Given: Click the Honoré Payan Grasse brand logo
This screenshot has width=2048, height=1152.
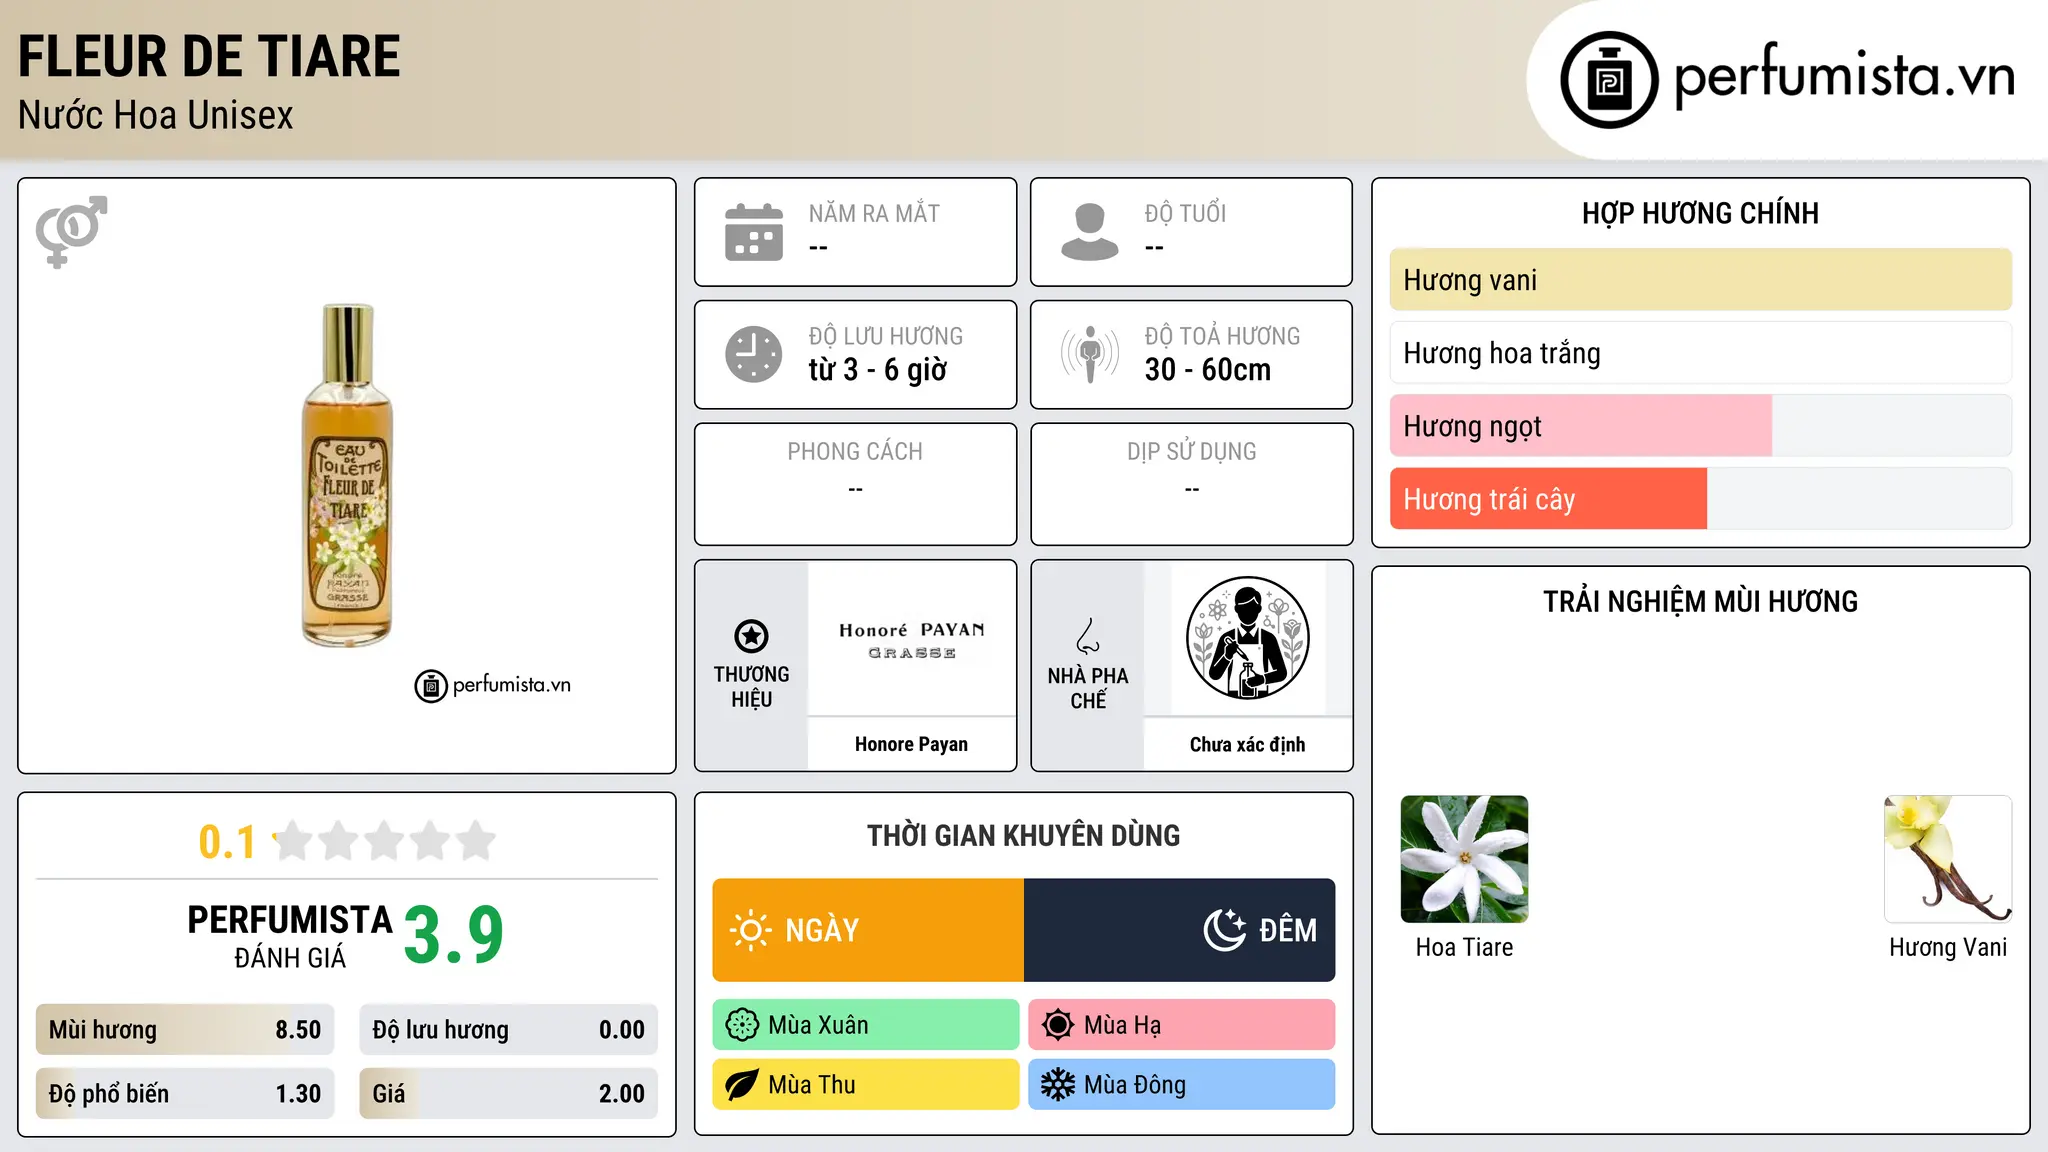Looking at the screenshot, I should point(912,640).
